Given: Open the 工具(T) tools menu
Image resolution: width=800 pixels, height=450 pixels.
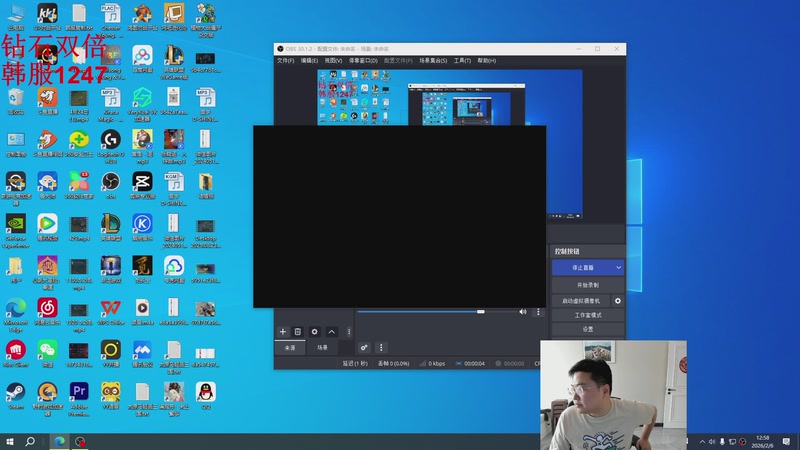Looking at the screenshot, I should coord(463,61).
